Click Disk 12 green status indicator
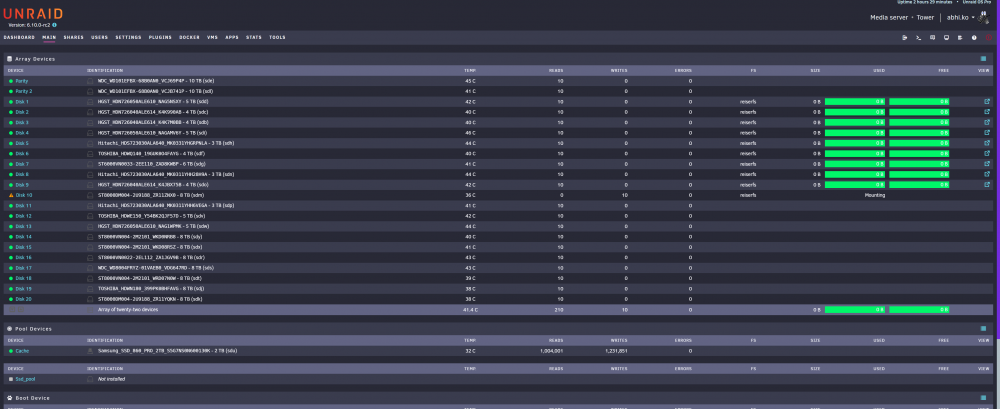The width and height of the screenshot is (1000, 409). point(11,216)
